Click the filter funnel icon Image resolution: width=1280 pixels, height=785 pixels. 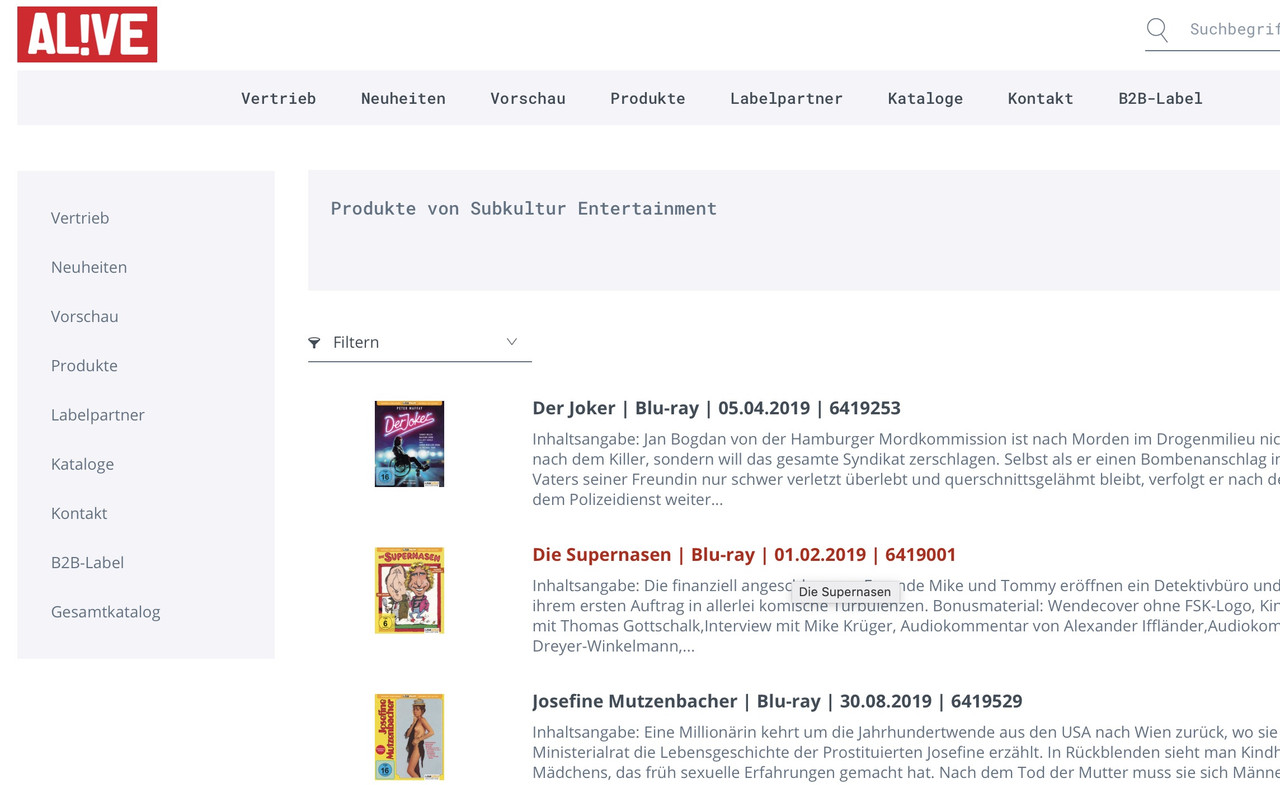point(314,343)
